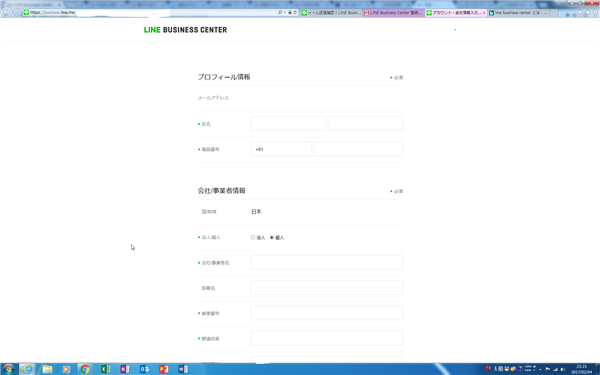Click the 部署名 department input field
Image resolution: width=600 pixels, height=375 pixels.
(x=327, y=288)
